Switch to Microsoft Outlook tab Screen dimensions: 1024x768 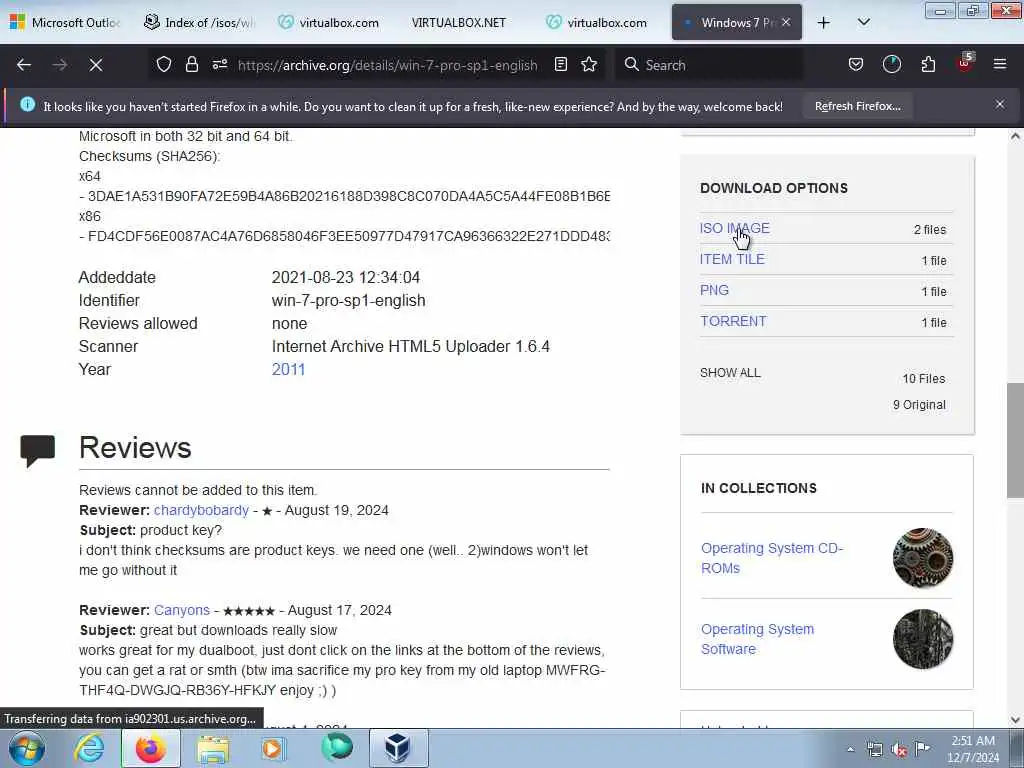tap(65, 23)
